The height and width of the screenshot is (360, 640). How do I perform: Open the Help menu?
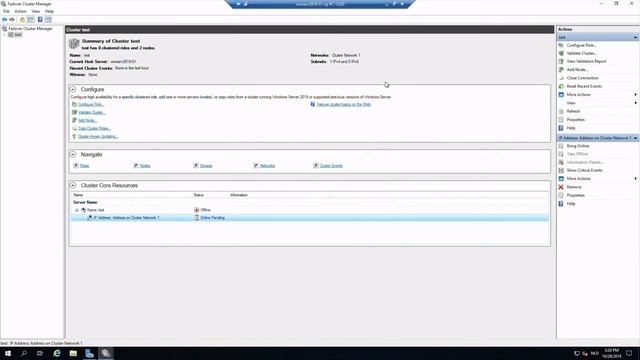point(49,11)
